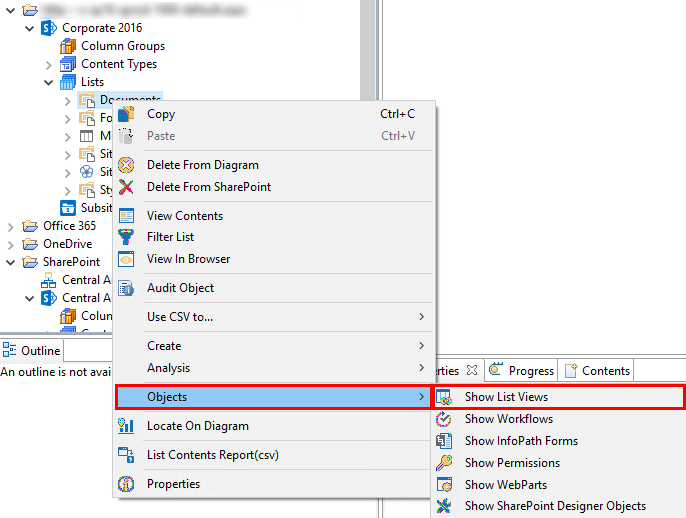The height and width of the screenshot is (518, 686).
Task: Select Show SharePoint Designer Objects
Action: 559,506
